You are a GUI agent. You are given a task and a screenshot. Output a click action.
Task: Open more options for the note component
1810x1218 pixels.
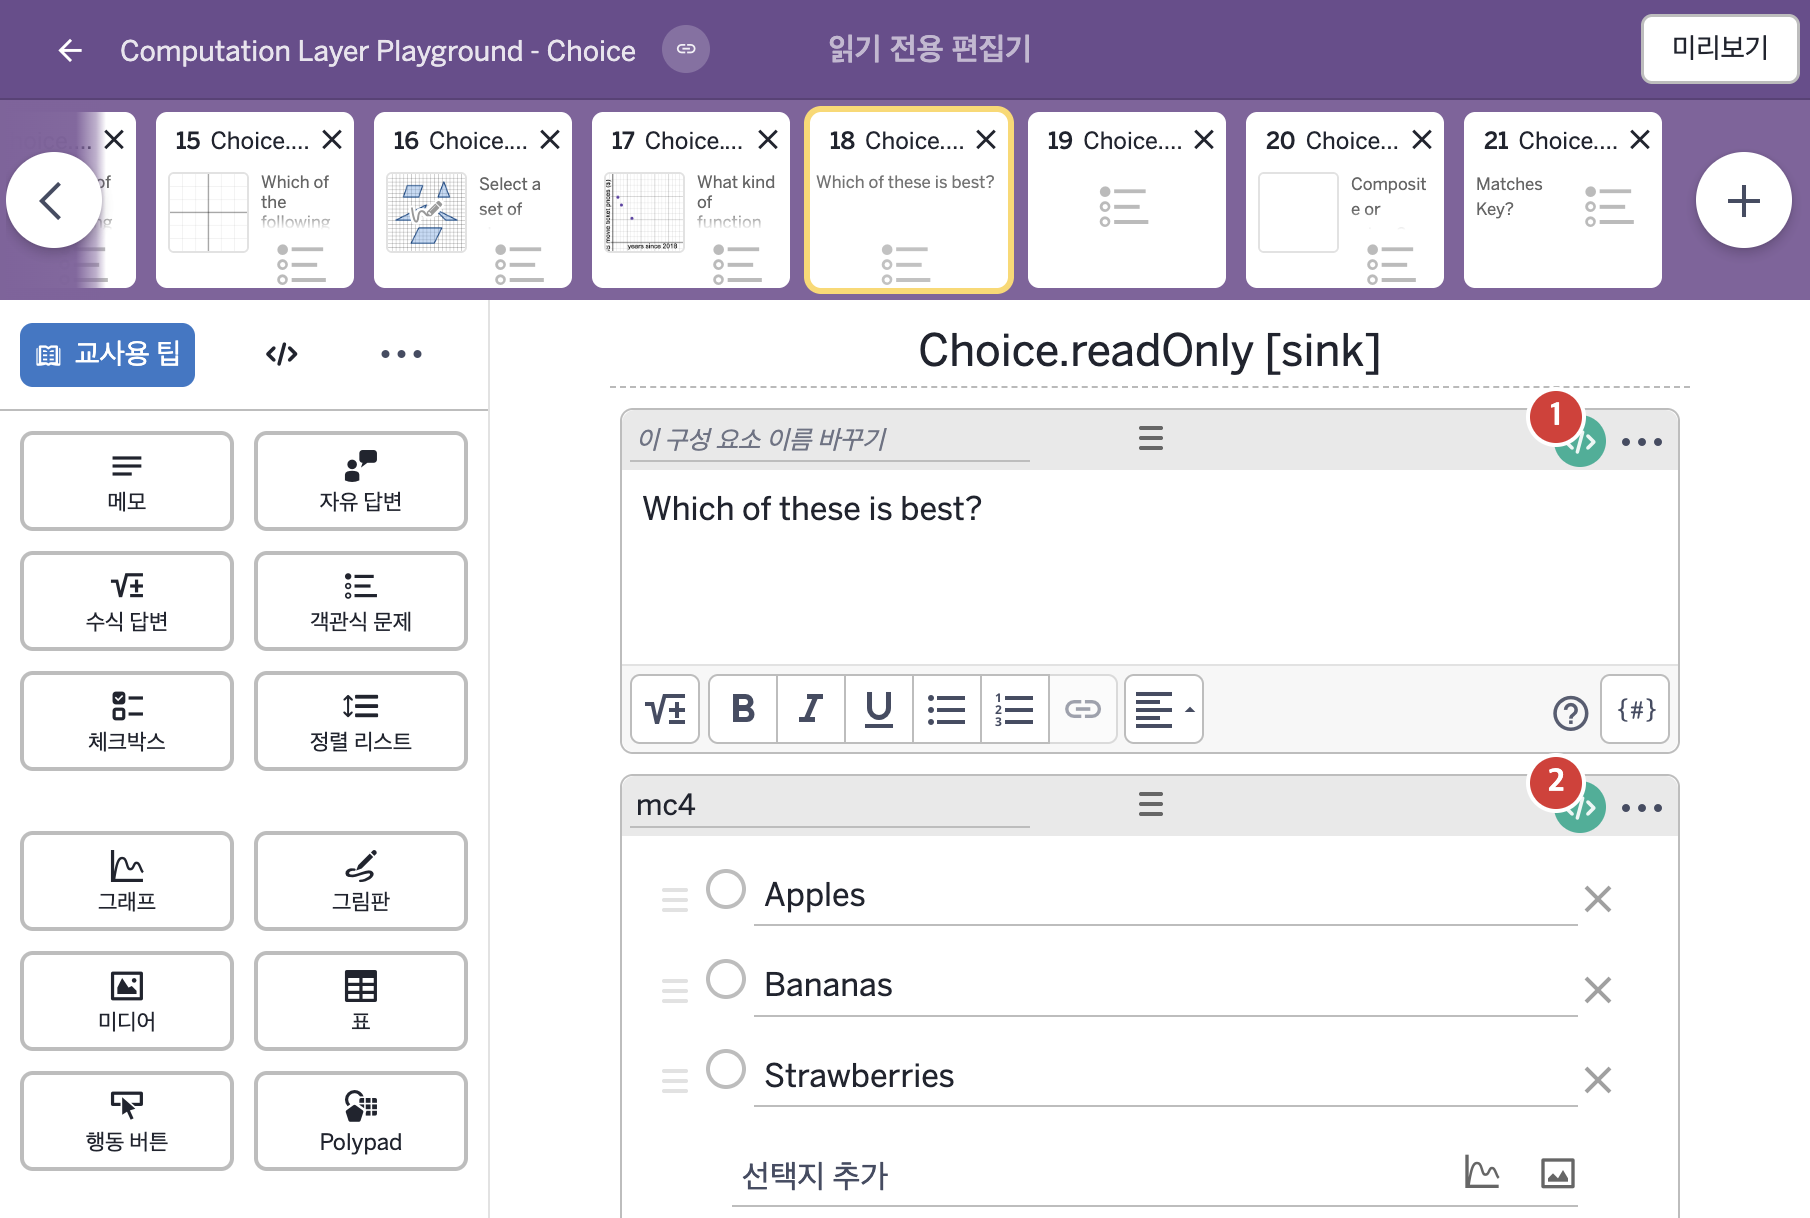tap(1642, 441)
